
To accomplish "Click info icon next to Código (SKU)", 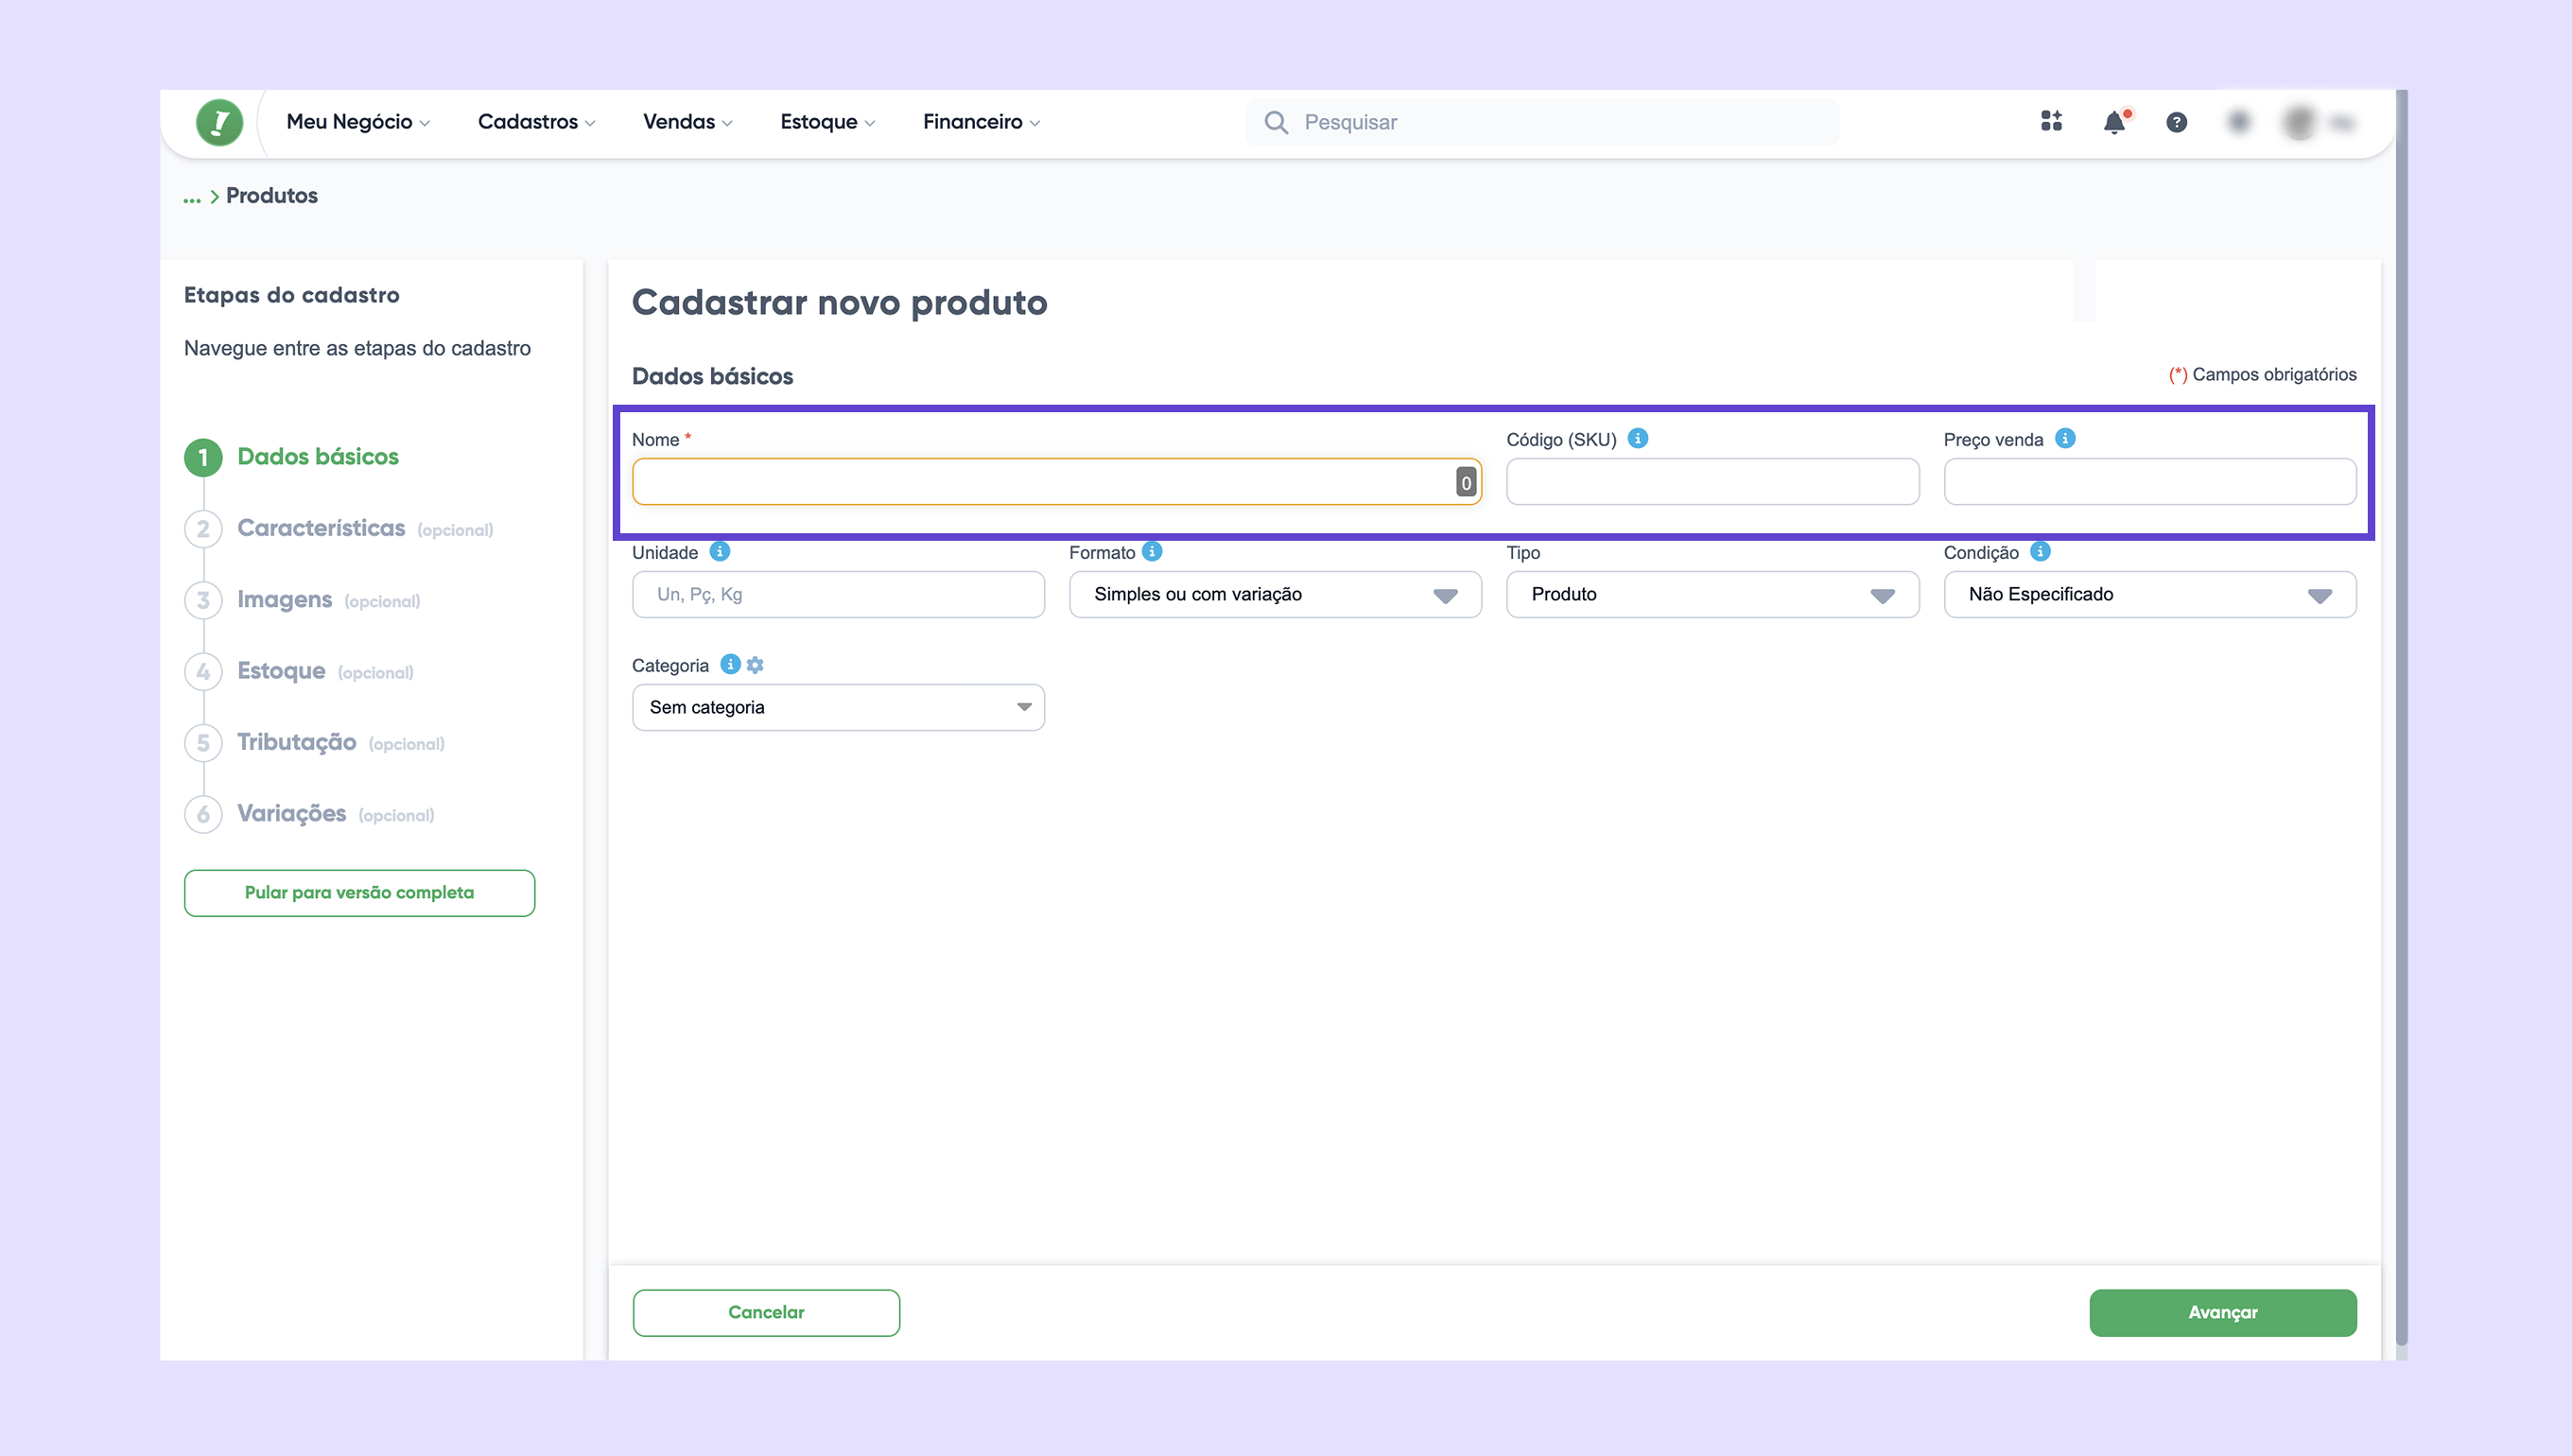I will (1638, 438).
